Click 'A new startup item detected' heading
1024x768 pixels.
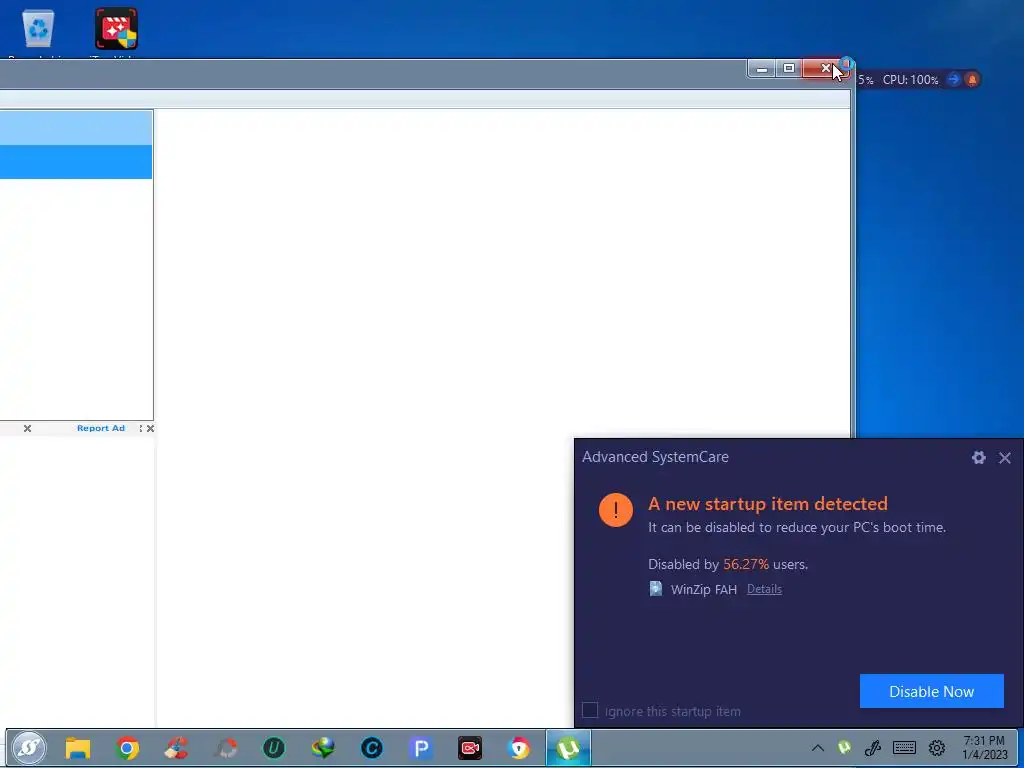point(767,504)
